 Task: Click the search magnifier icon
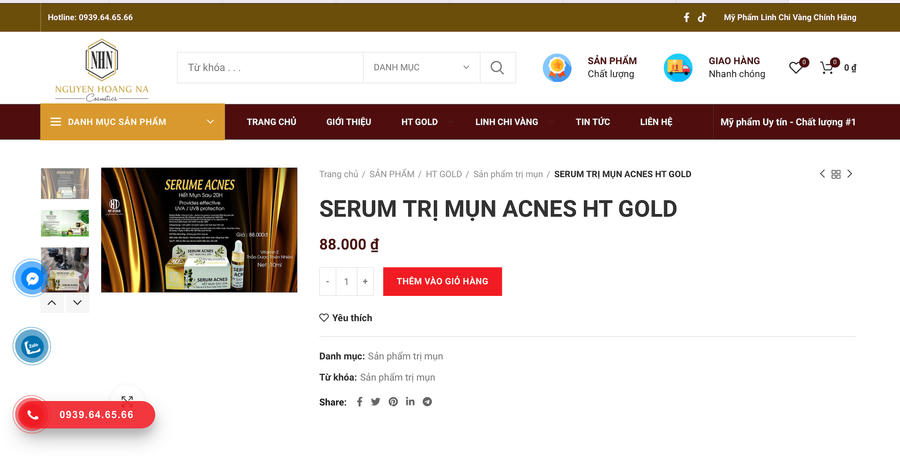pyautogui.click(x=497, y=68)
